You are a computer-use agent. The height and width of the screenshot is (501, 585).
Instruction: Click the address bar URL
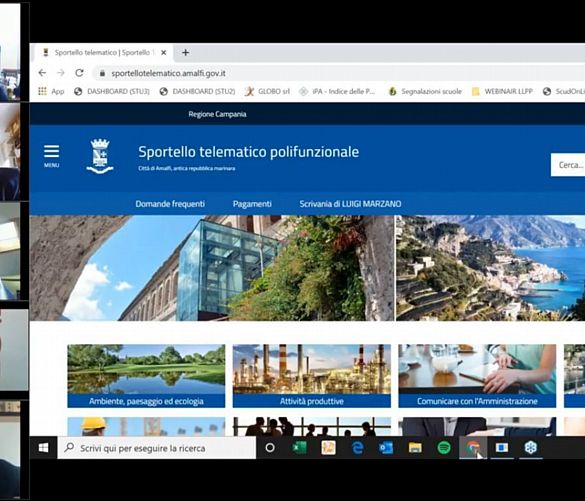pyautogui.click(x=168, y=73)
